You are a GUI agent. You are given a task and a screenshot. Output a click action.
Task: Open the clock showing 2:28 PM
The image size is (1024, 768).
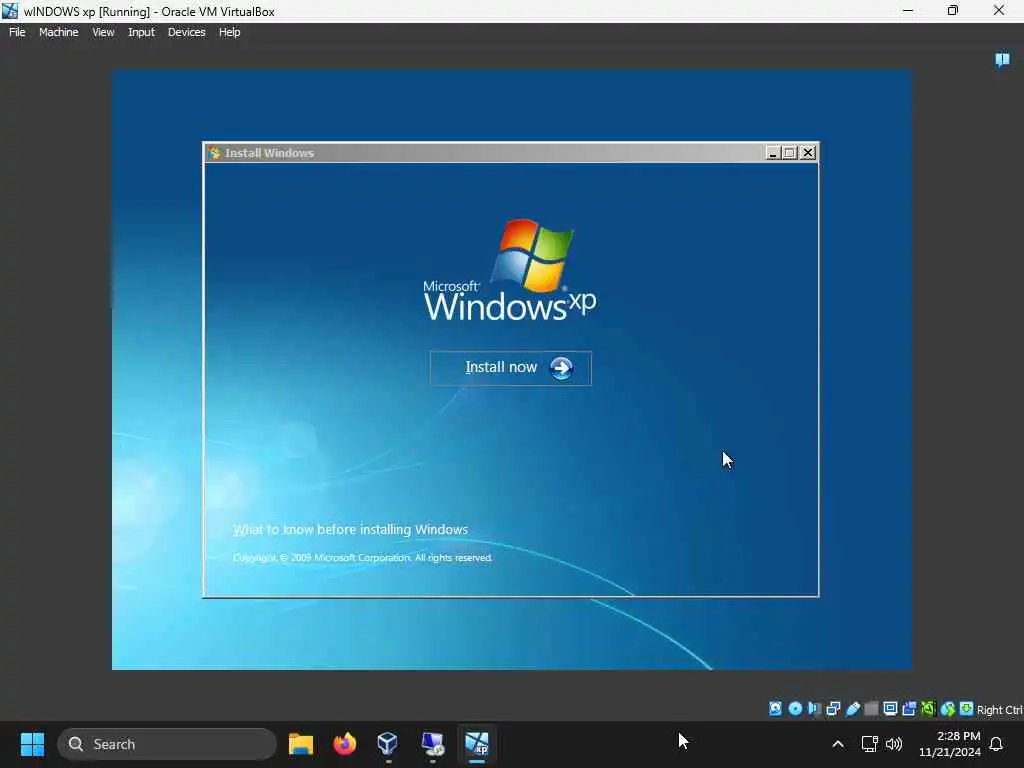950,744
